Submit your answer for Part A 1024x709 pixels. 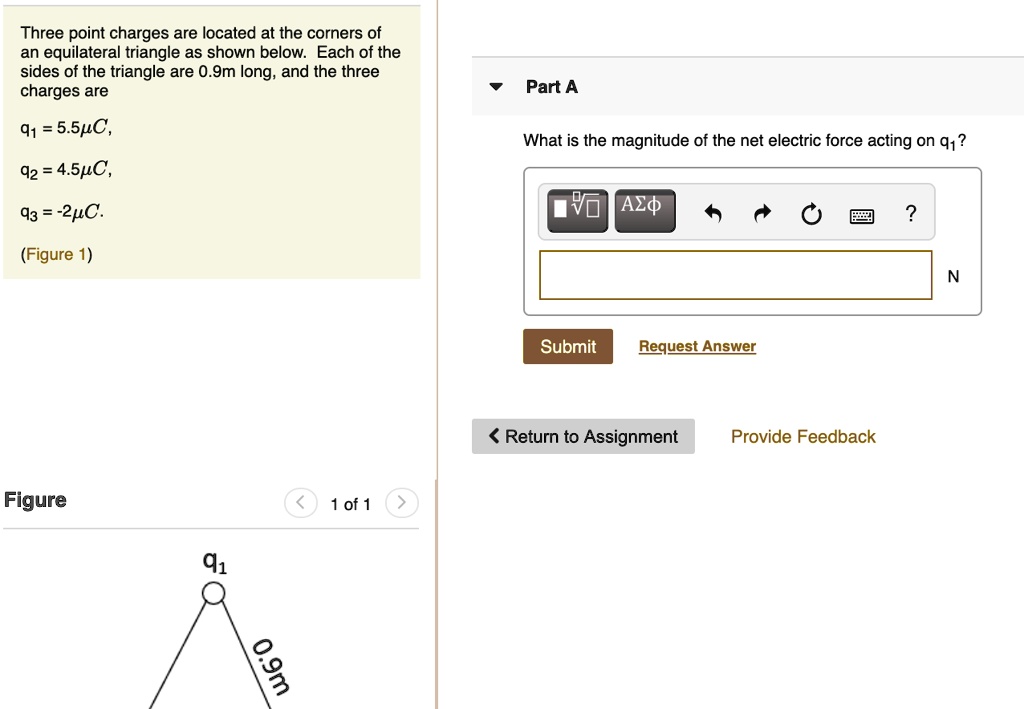(567, 346)
